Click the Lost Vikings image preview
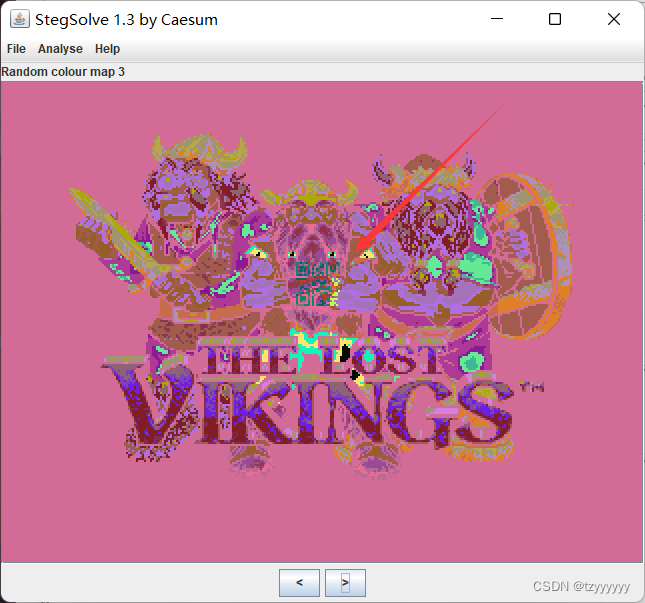Screen dimensions: 645x603 (322, 322)
